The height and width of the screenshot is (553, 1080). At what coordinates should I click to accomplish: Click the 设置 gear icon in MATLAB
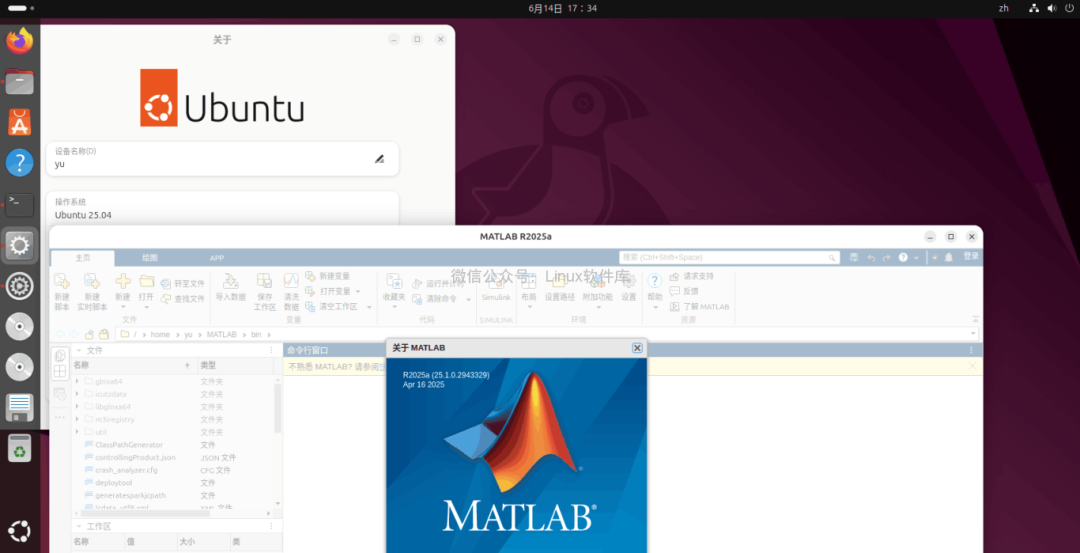tap(628, 281)
